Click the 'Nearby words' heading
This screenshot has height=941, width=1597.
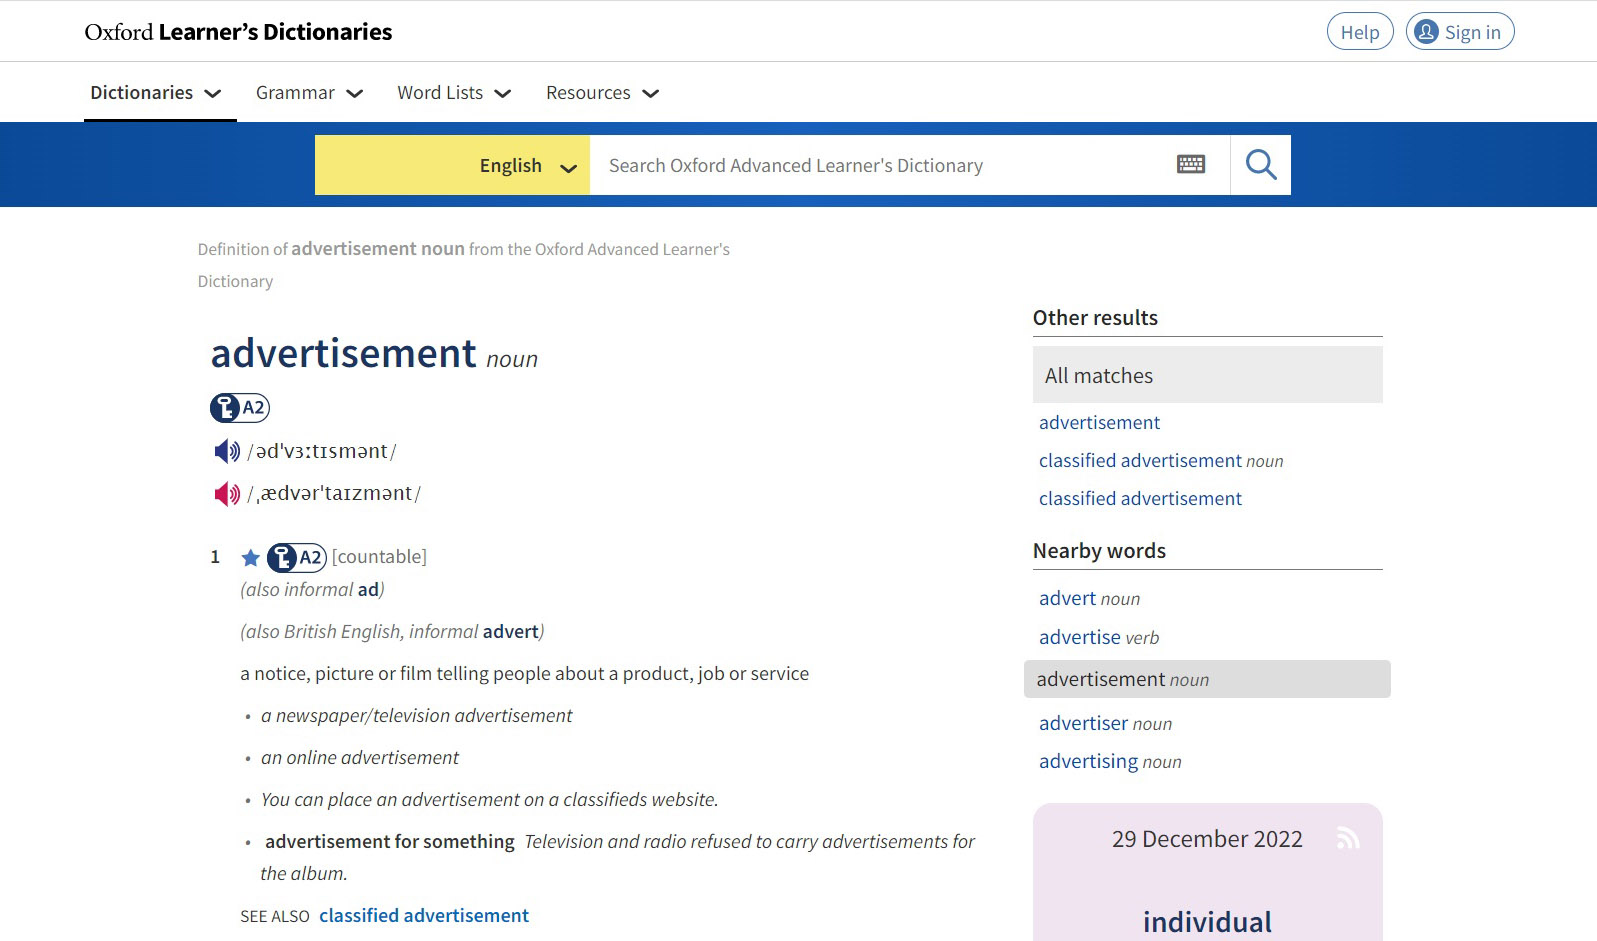tap(1099, 551)
